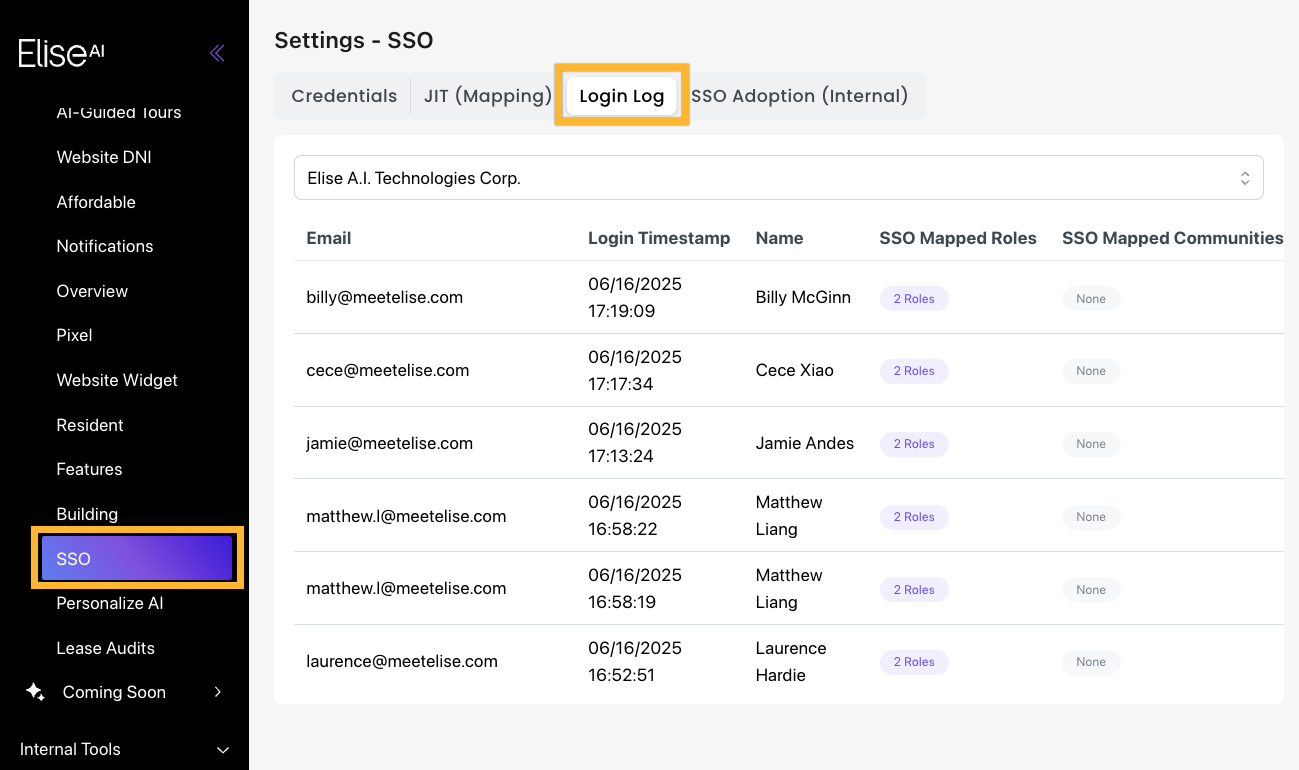This screenshot has width=1299, height=770.
Task: Open the Features page
Action: tap(89, 469)
